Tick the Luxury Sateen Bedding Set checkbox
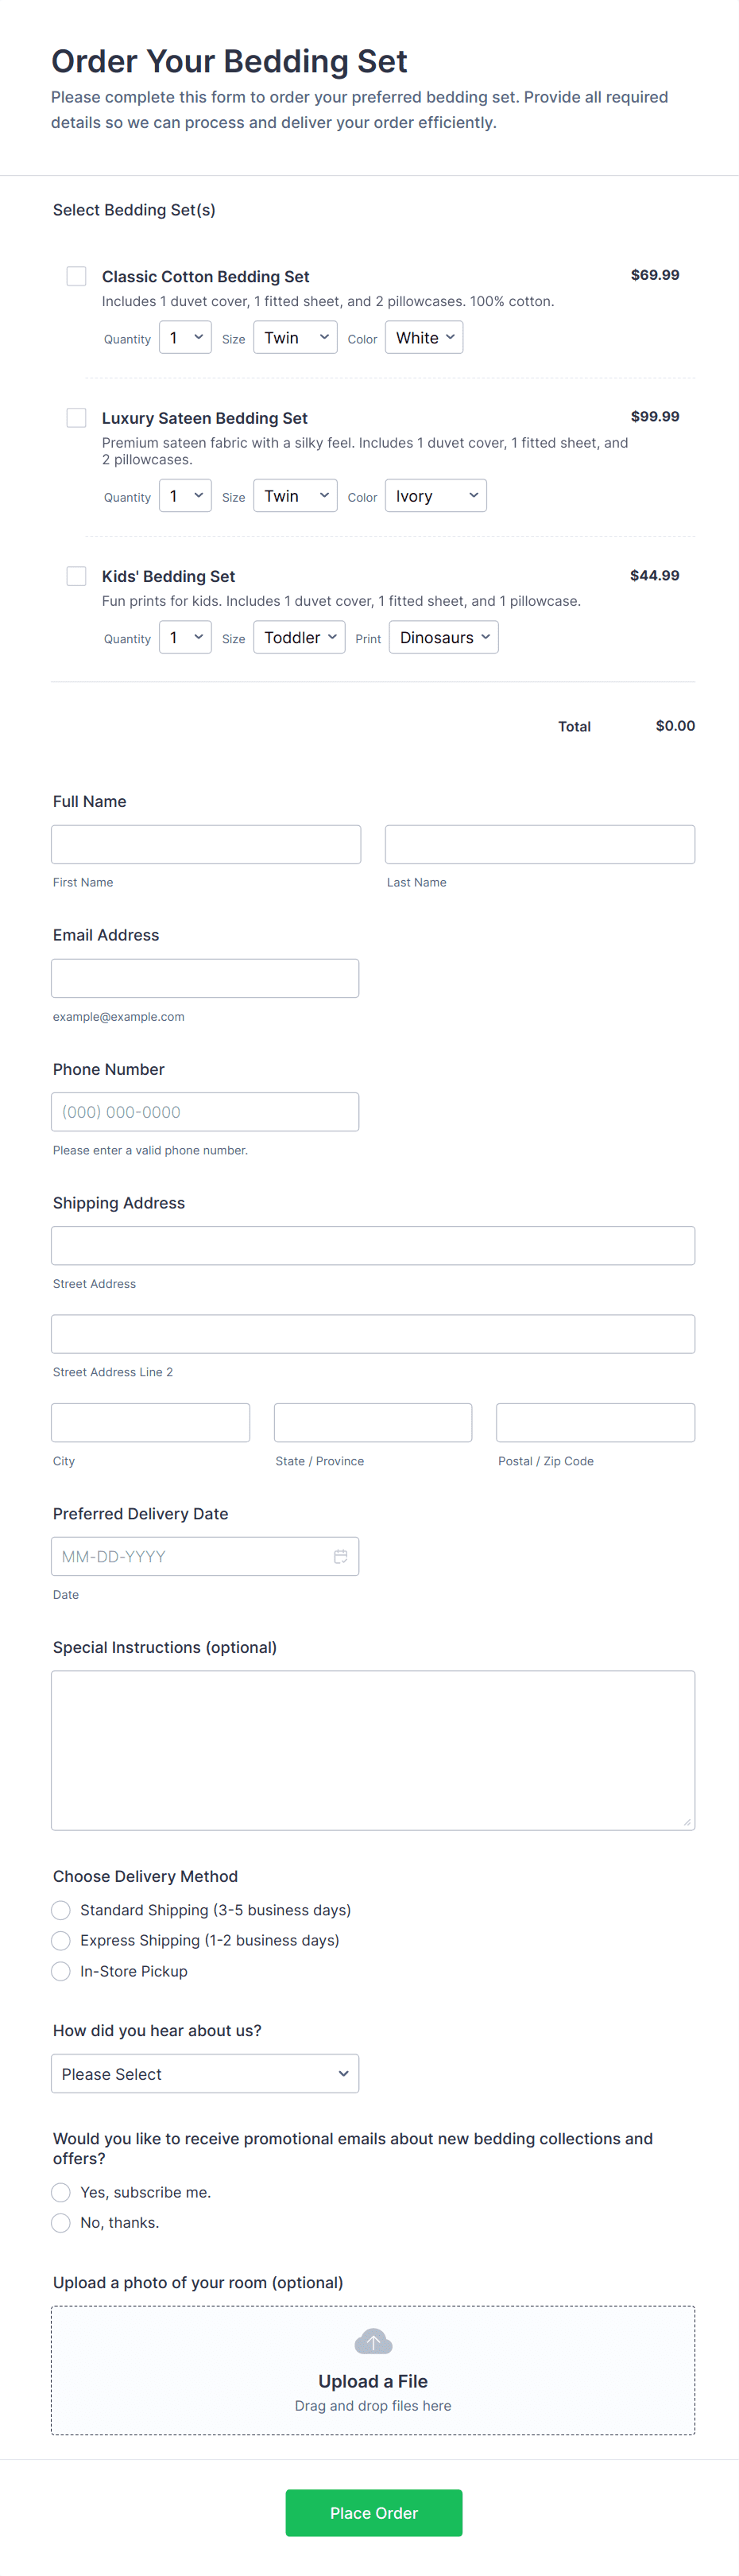739x2576 pixels. (x=76, y=418)
